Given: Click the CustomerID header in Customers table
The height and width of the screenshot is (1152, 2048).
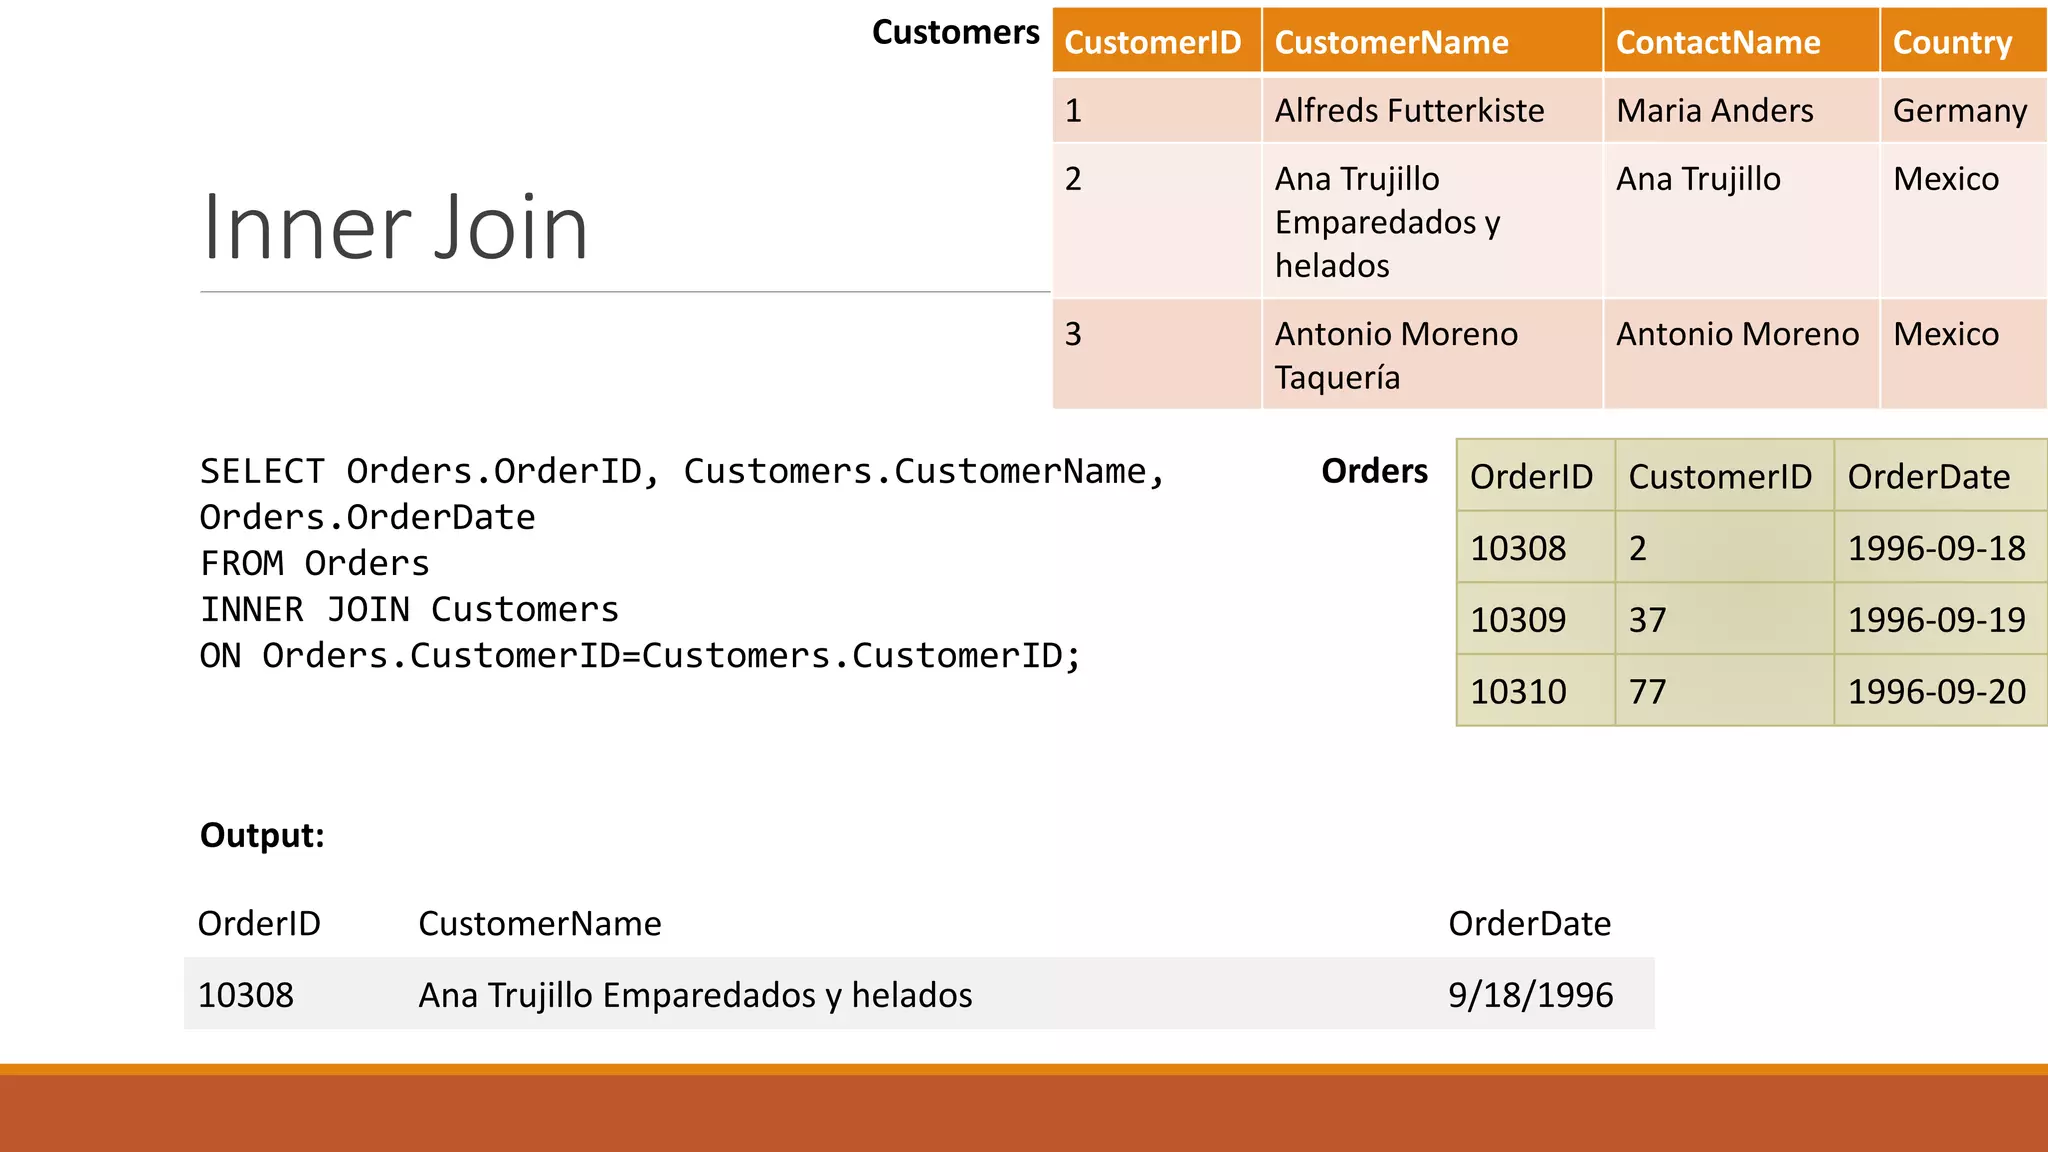Looking at the screenshot, I should point(1152,43).
